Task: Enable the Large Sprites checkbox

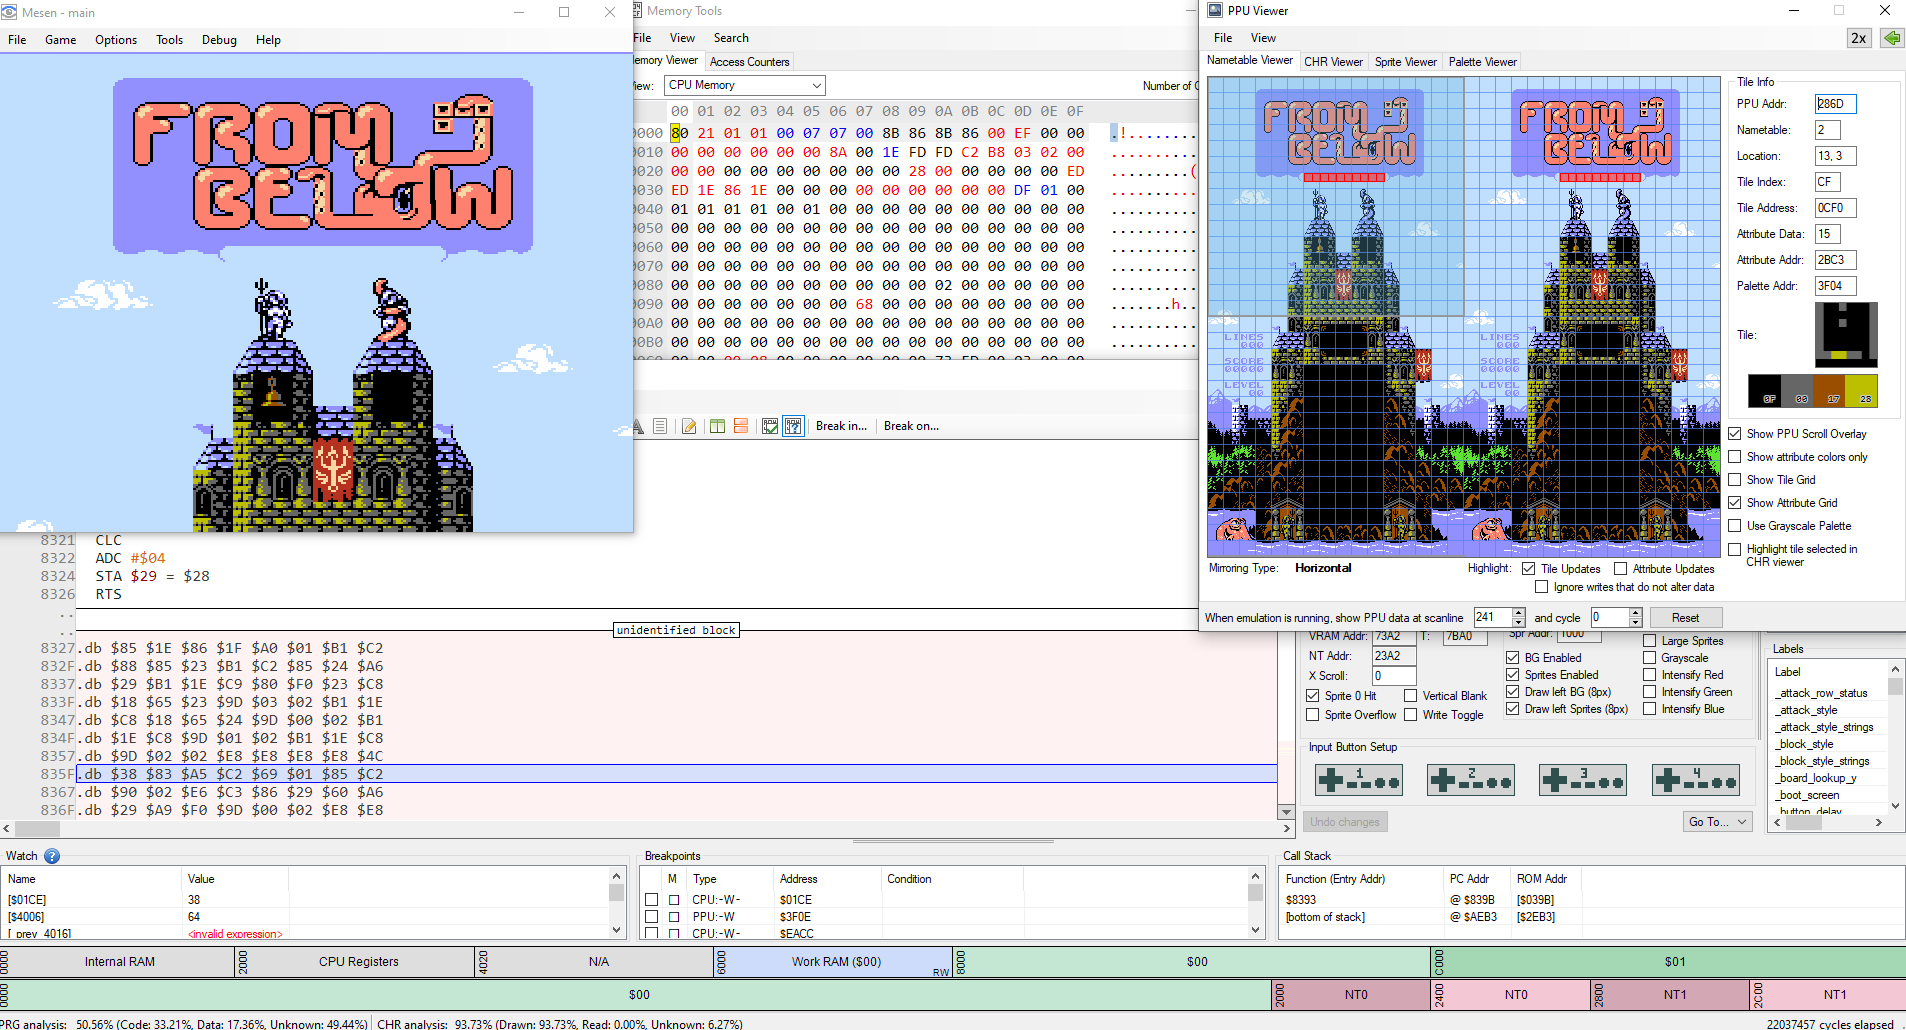Action: pyautogui.click(x=1649, y=641)
